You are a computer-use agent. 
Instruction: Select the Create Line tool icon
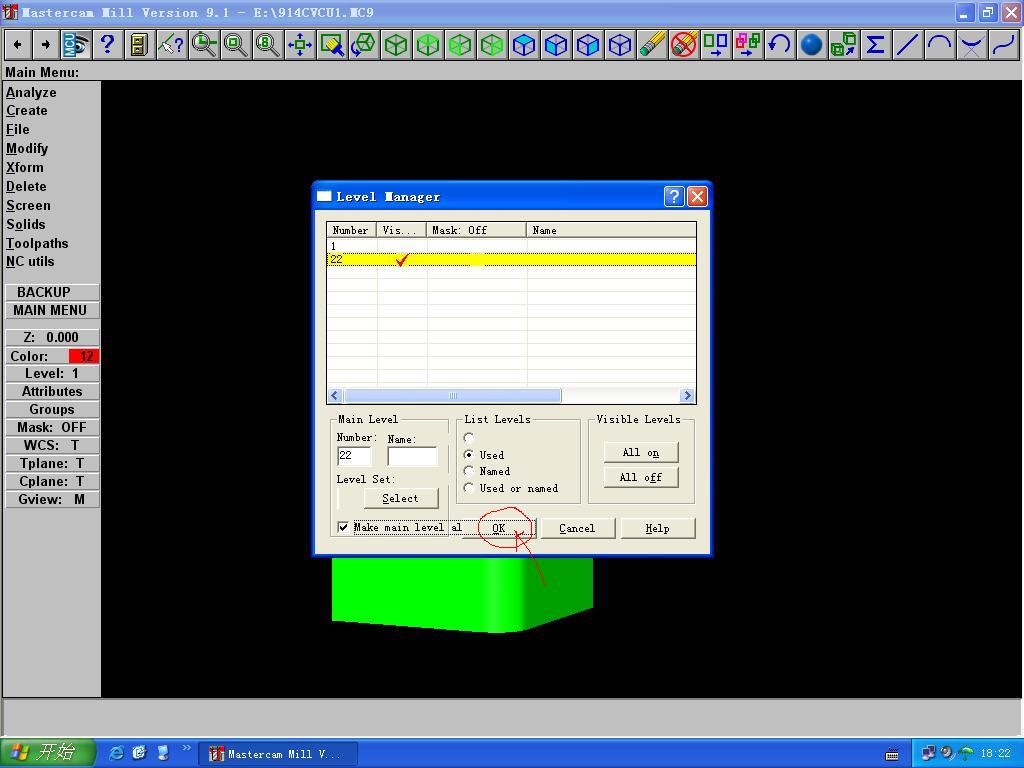[x=907, y=45]
